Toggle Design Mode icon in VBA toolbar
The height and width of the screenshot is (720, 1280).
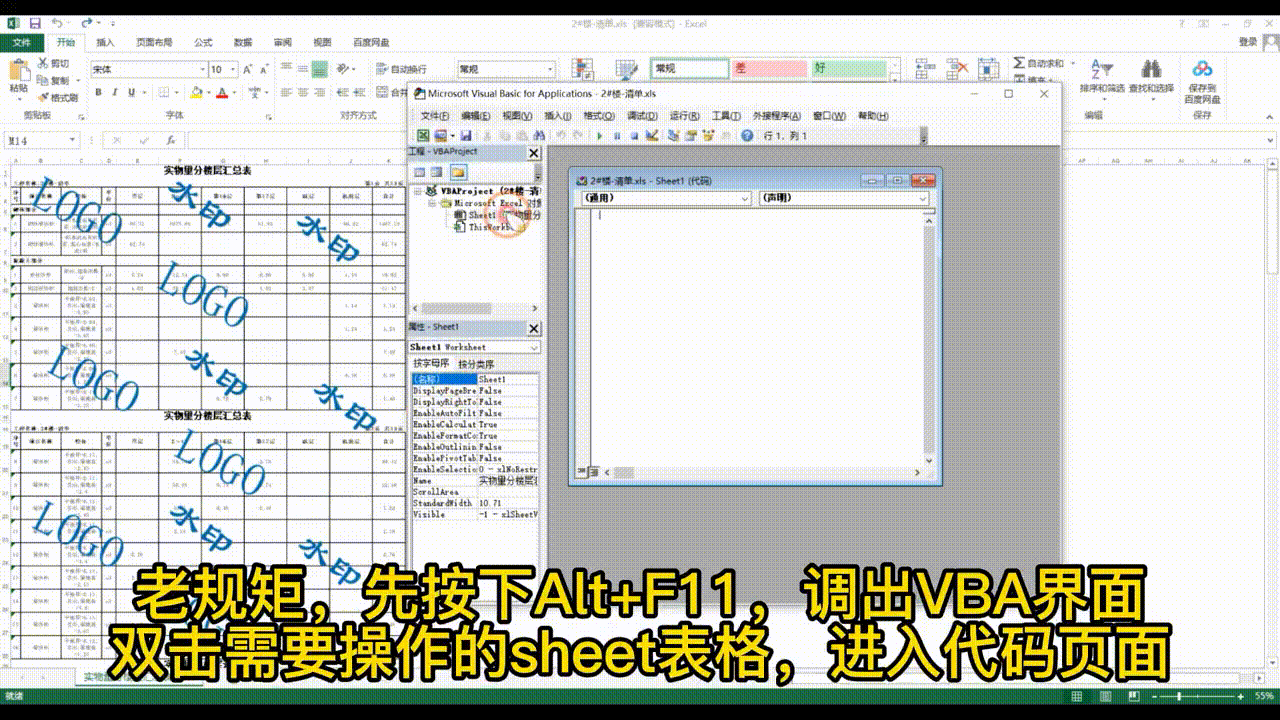click(652, 135)
